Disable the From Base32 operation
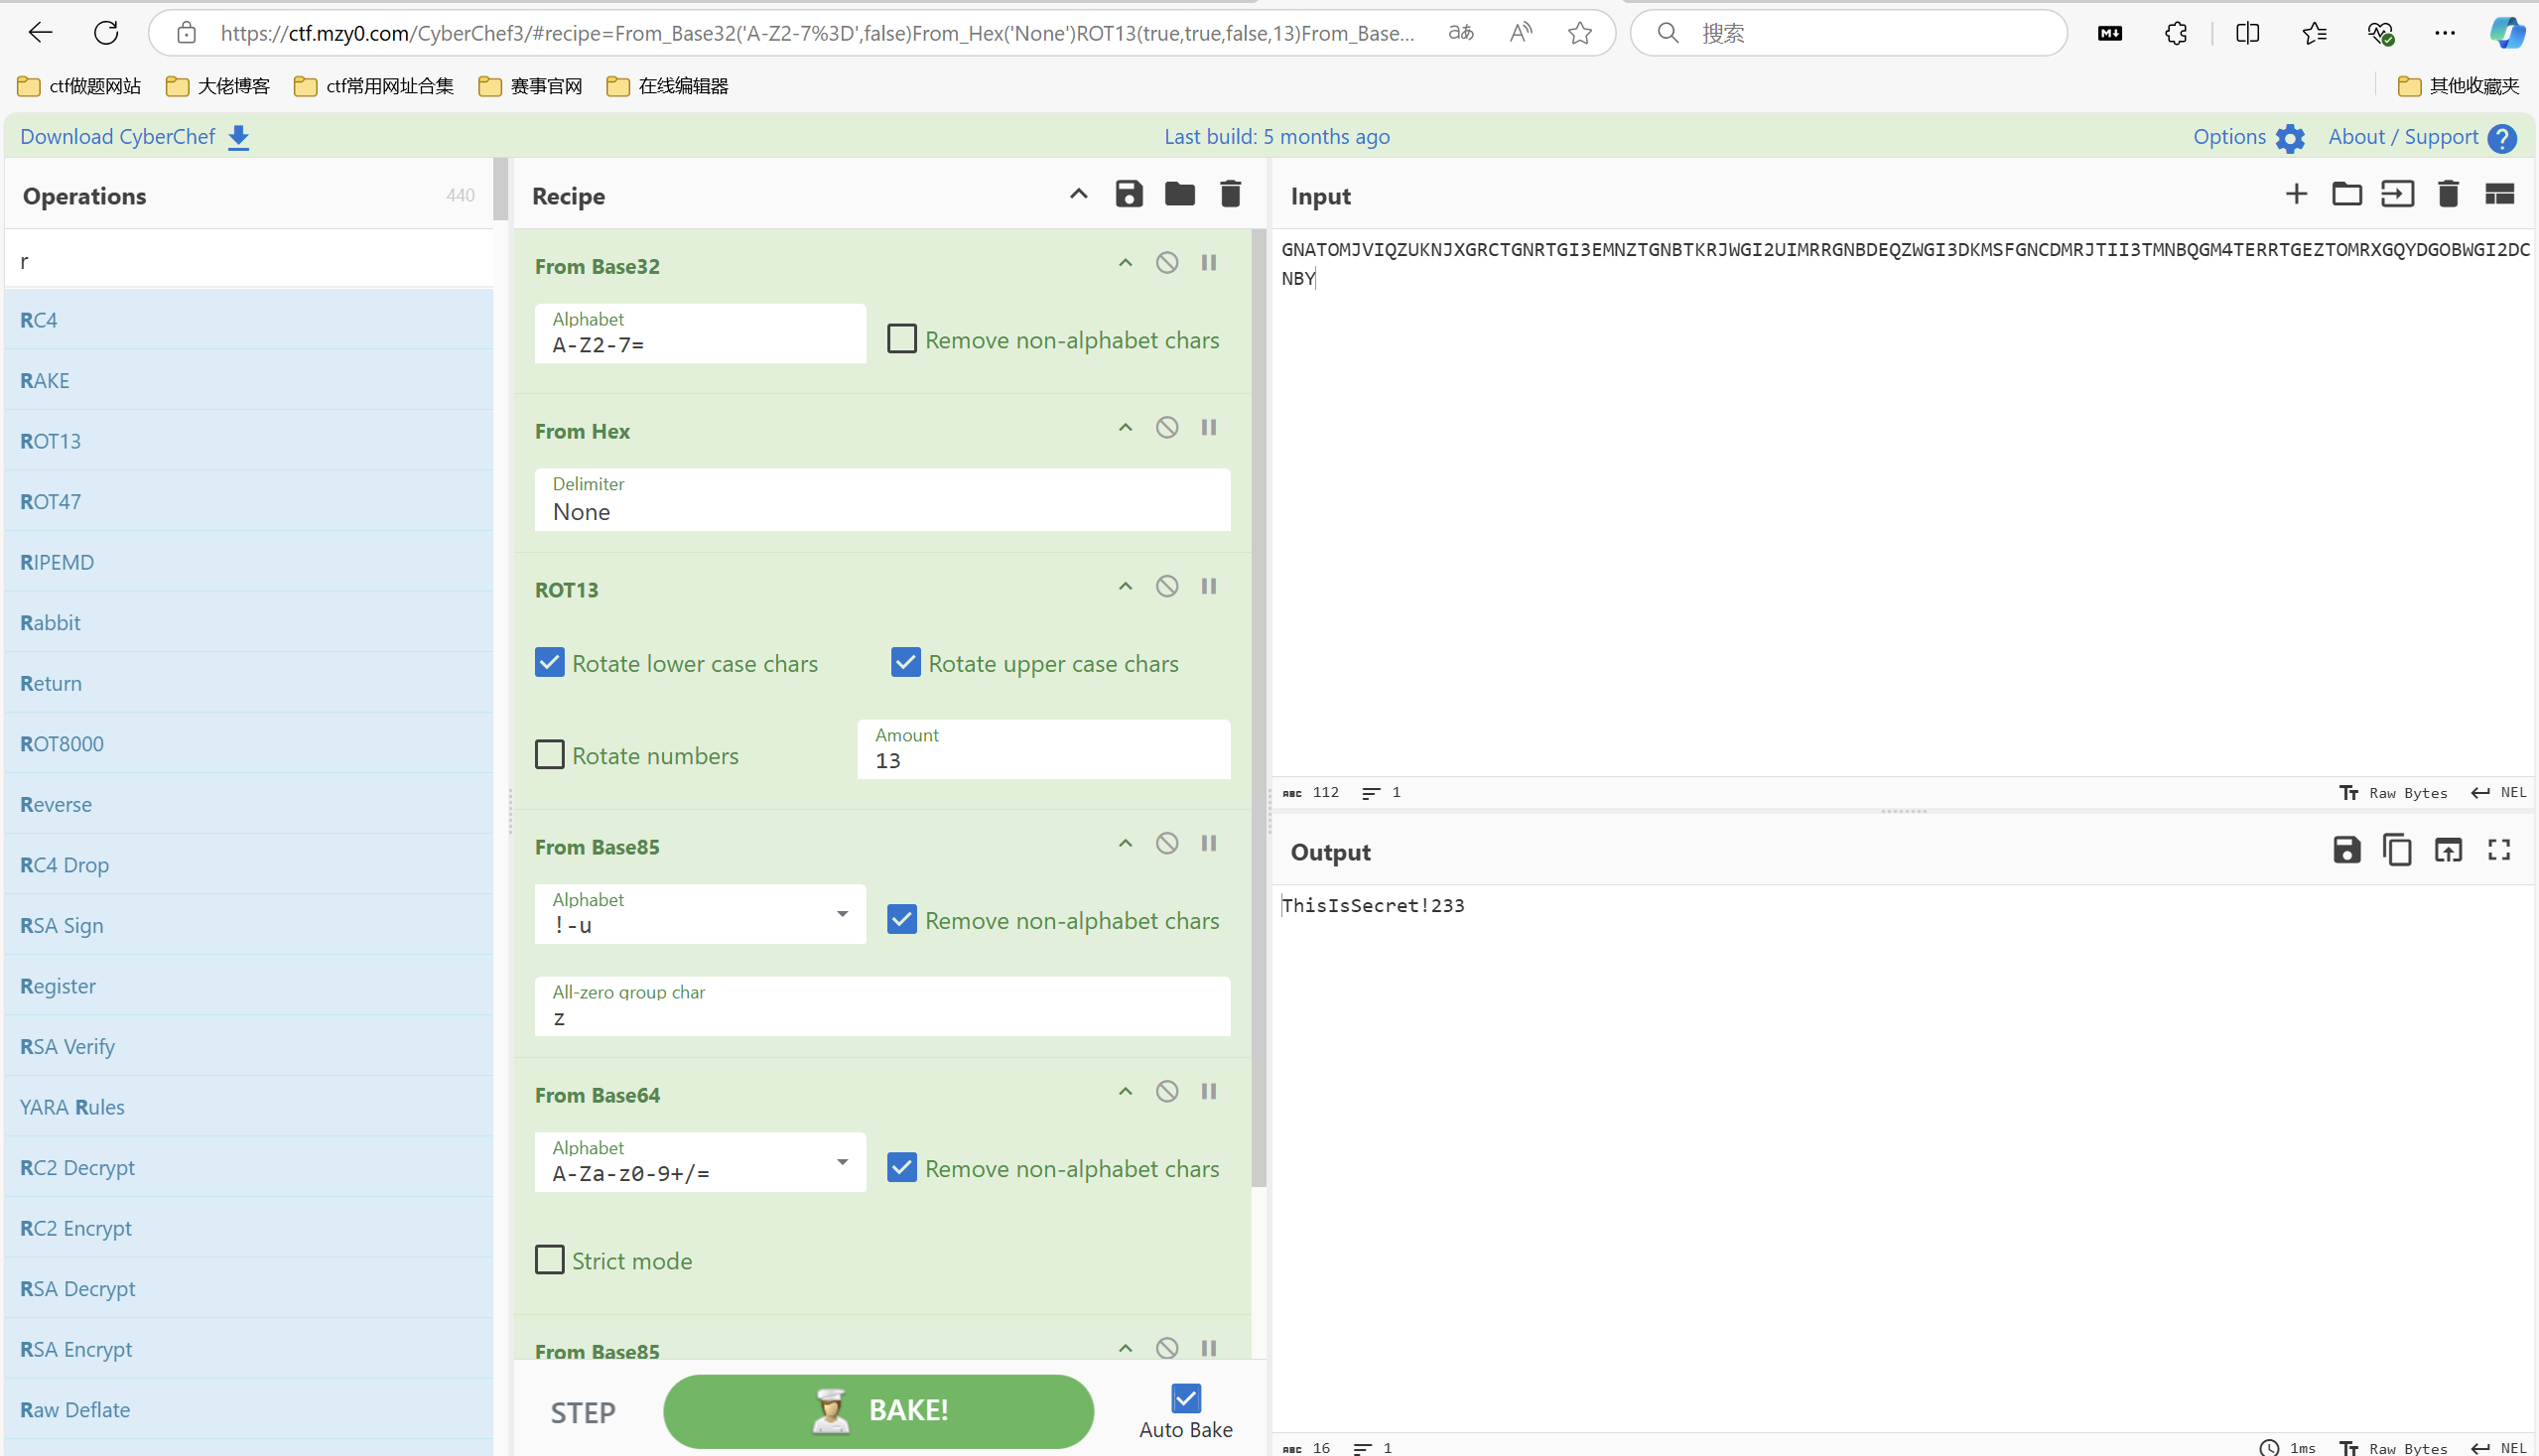2539x1456 pixels. tap(1167, 263)
